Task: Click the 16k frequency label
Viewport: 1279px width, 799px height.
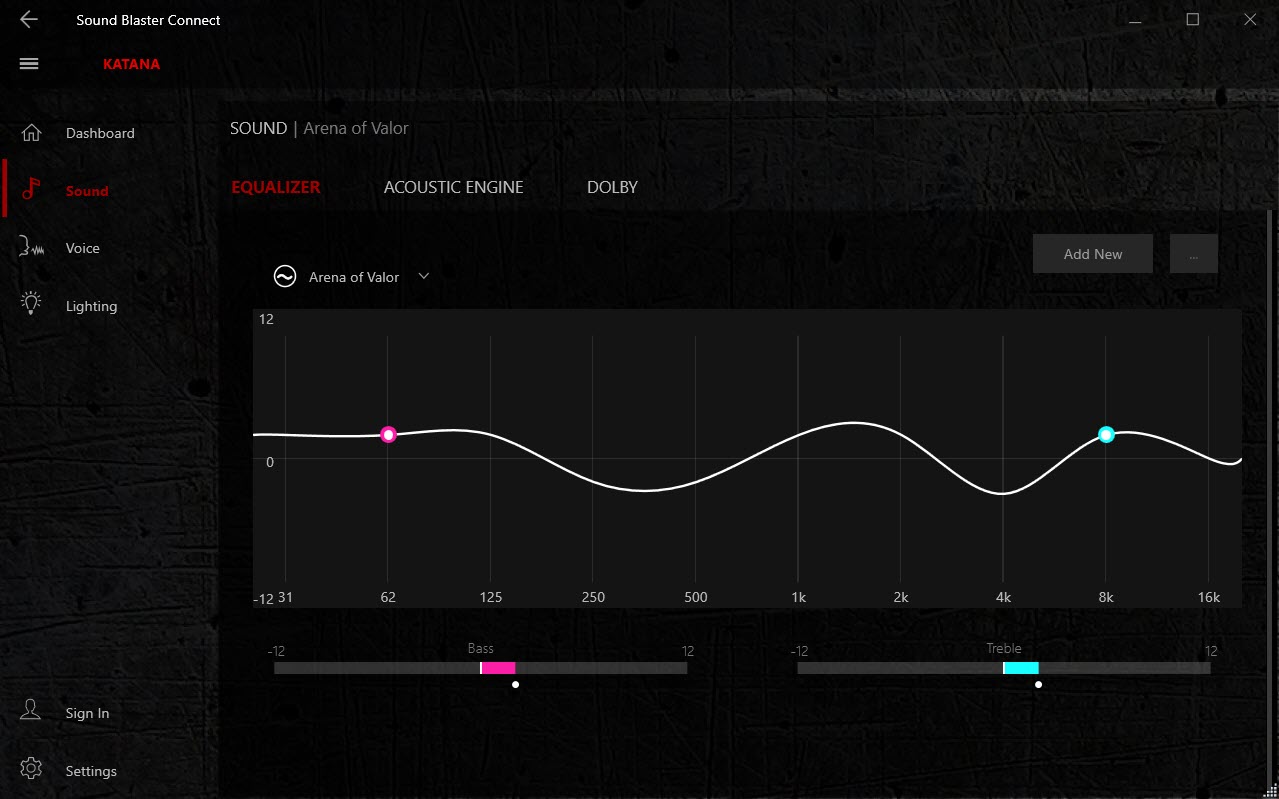Action: click(1209, 598)
